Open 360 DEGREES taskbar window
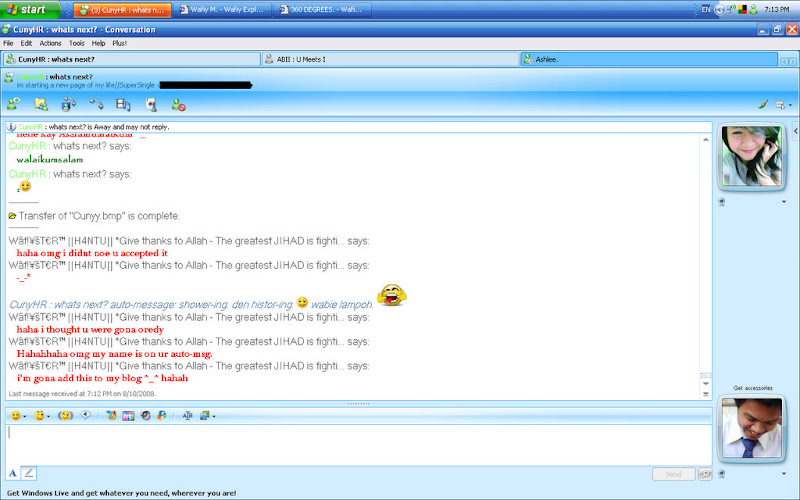 pyautogui.click(x=322, y=10)
